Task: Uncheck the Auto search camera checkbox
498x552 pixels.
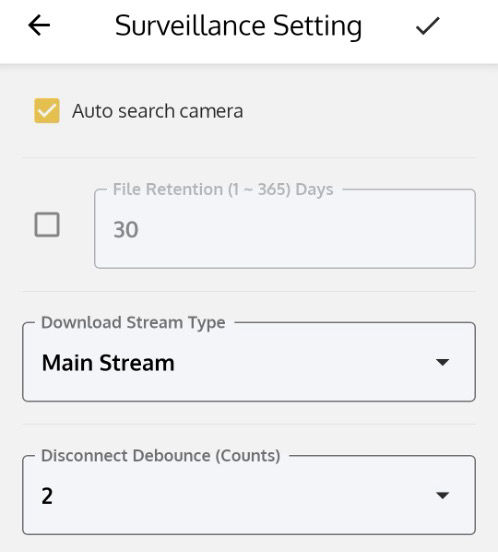Action: 47,111
